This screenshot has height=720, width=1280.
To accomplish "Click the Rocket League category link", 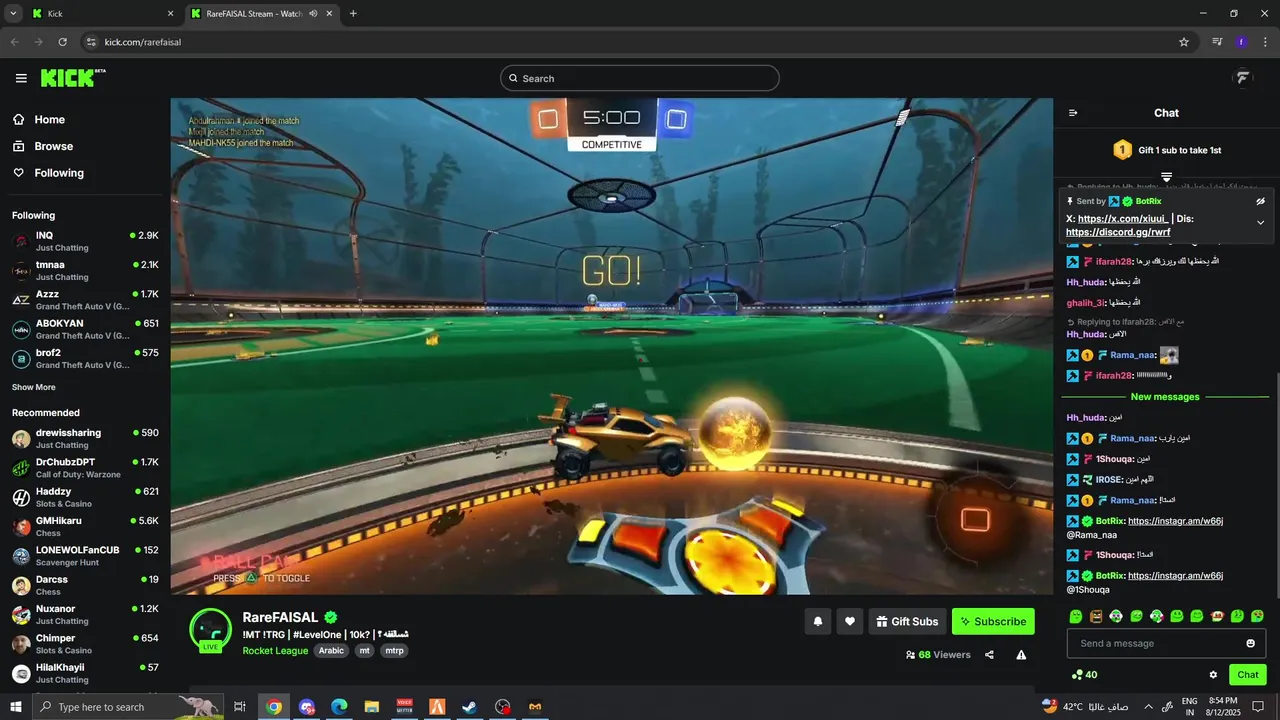I will tap(275, 650).
